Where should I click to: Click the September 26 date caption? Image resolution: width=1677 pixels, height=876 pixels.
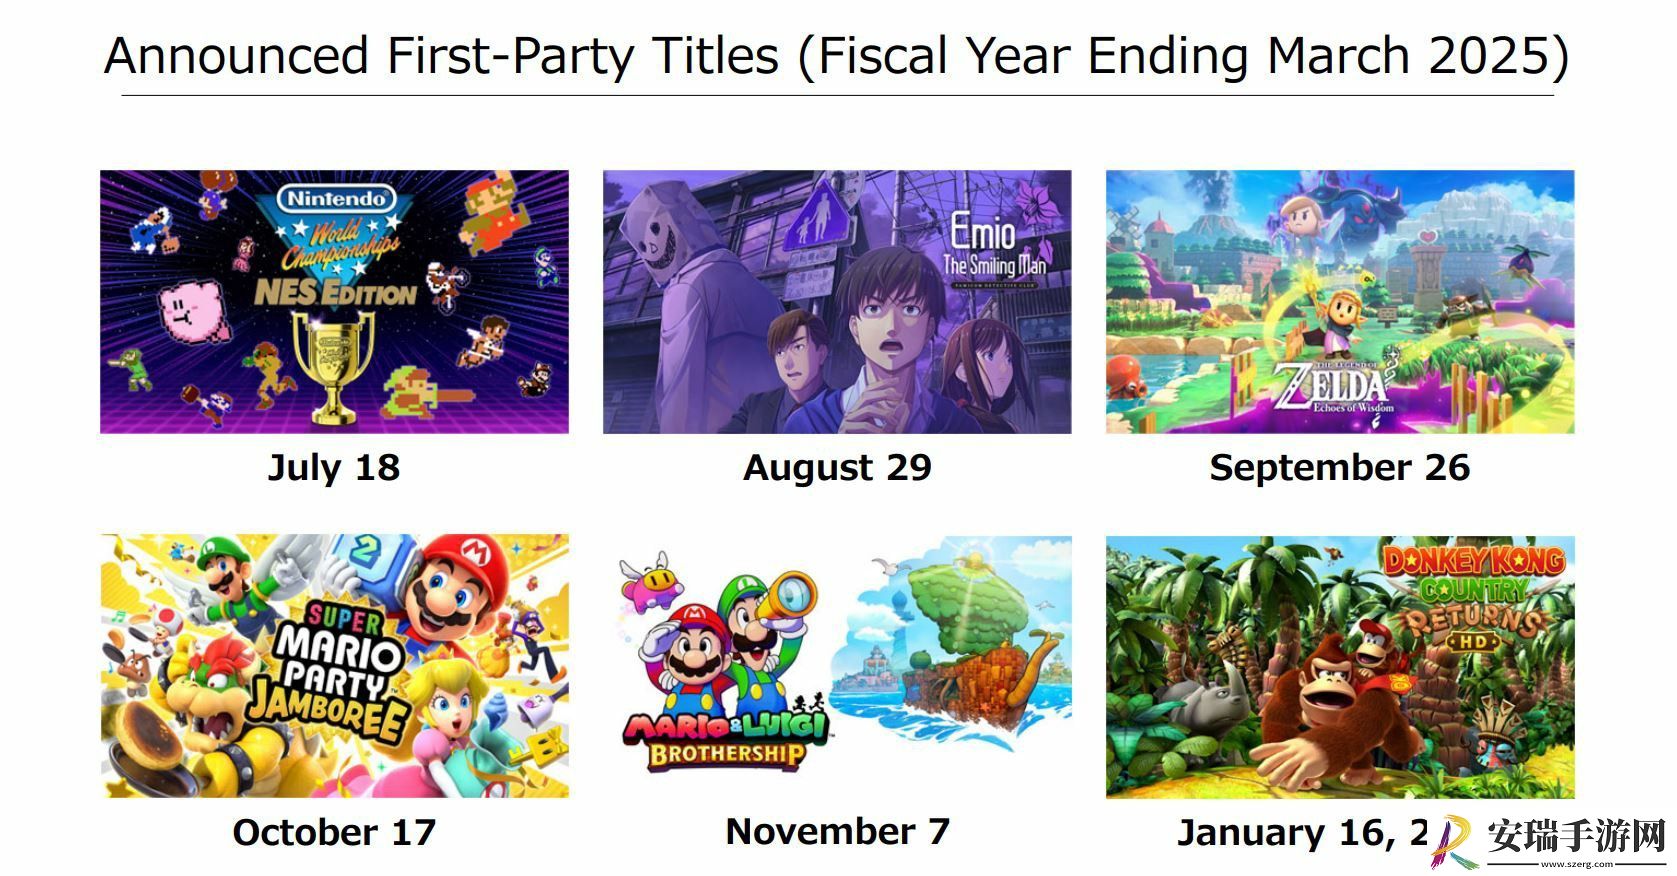point(1340,468)
